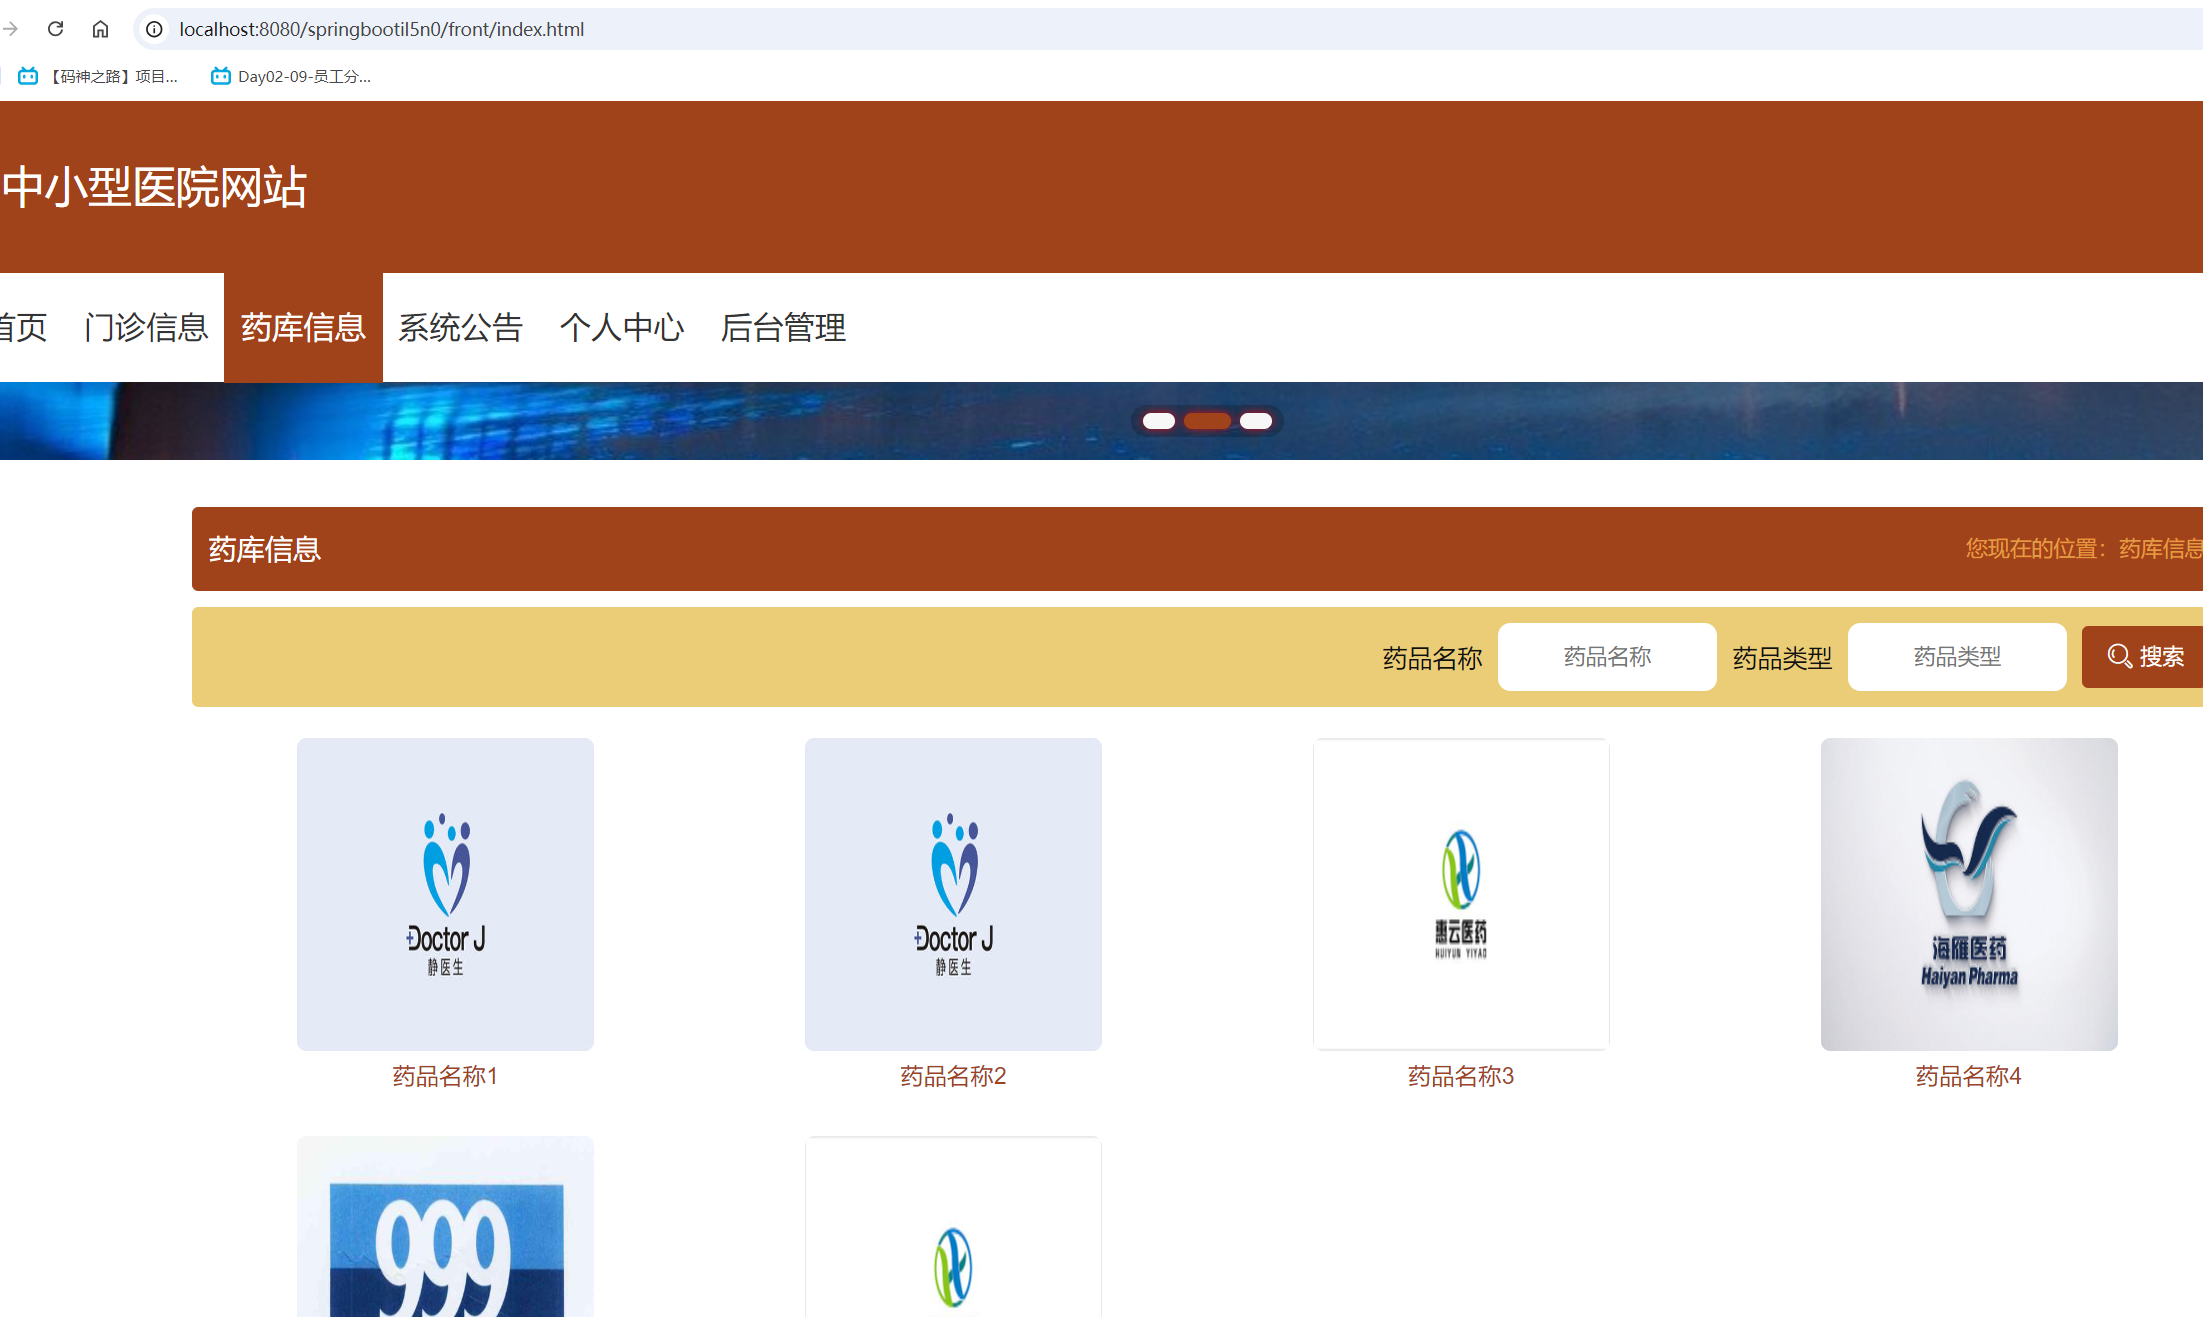Open the 药品名称1 detail page
Image resolution: width=2203 pixels, height=1317 pixels.
pyautogui.click(x=444, y=1075)
